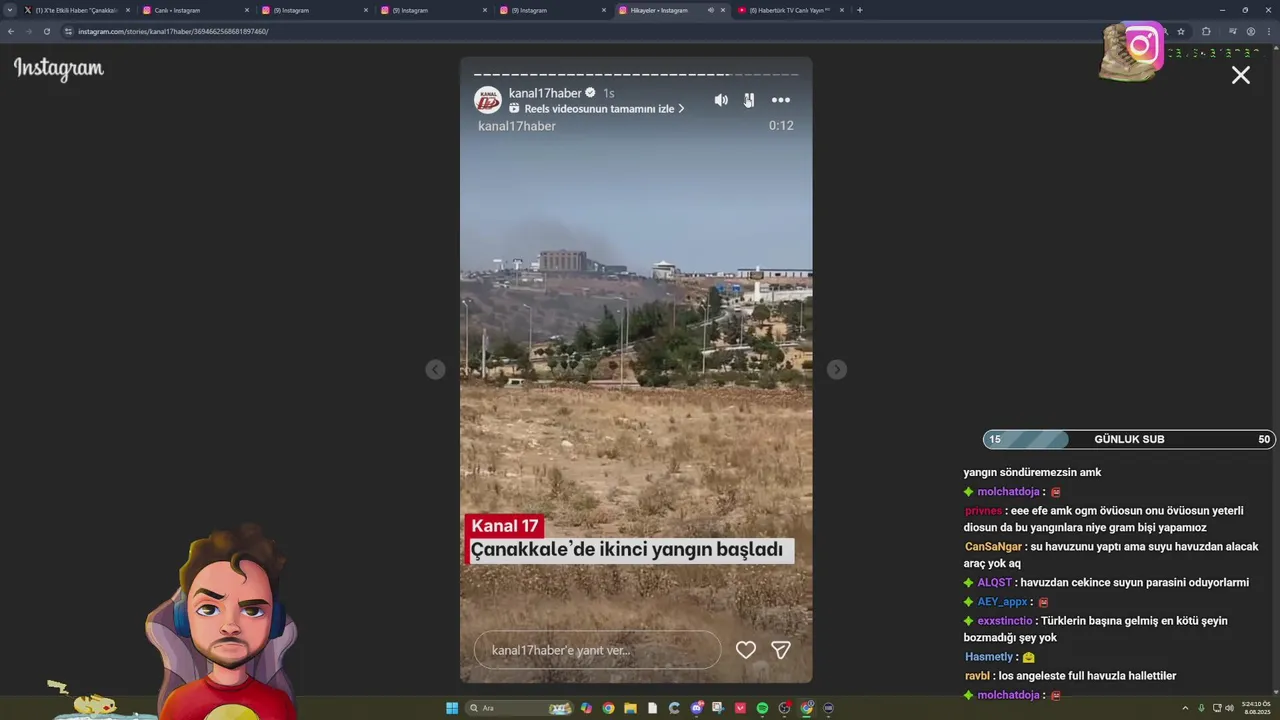
Task: Click the microphone icon in the system tray
Action: [1201, 708]
